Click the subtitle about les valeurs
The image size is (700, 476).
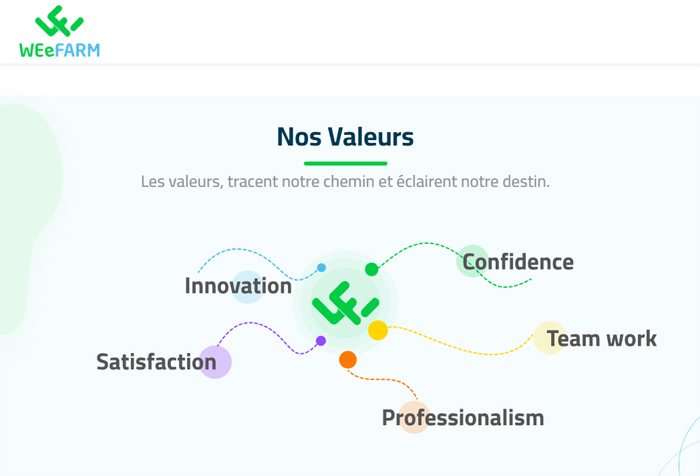coord(345,182)
